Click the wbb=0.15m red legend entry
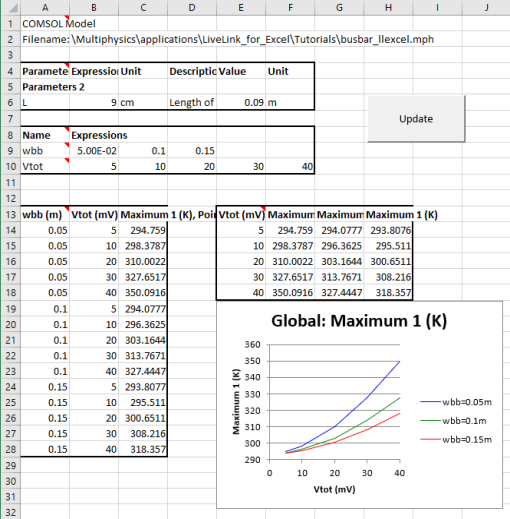The height and width of the screenshot is (519, 510). pyautogui.click(x=456, y=439)
